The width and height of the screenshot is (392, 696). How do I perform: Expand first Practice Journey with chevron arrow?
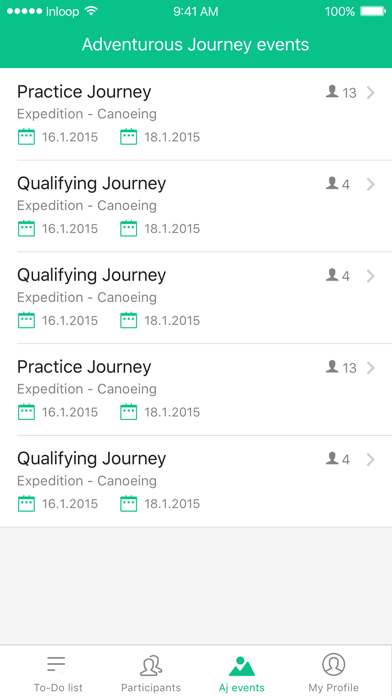(371, 93)
